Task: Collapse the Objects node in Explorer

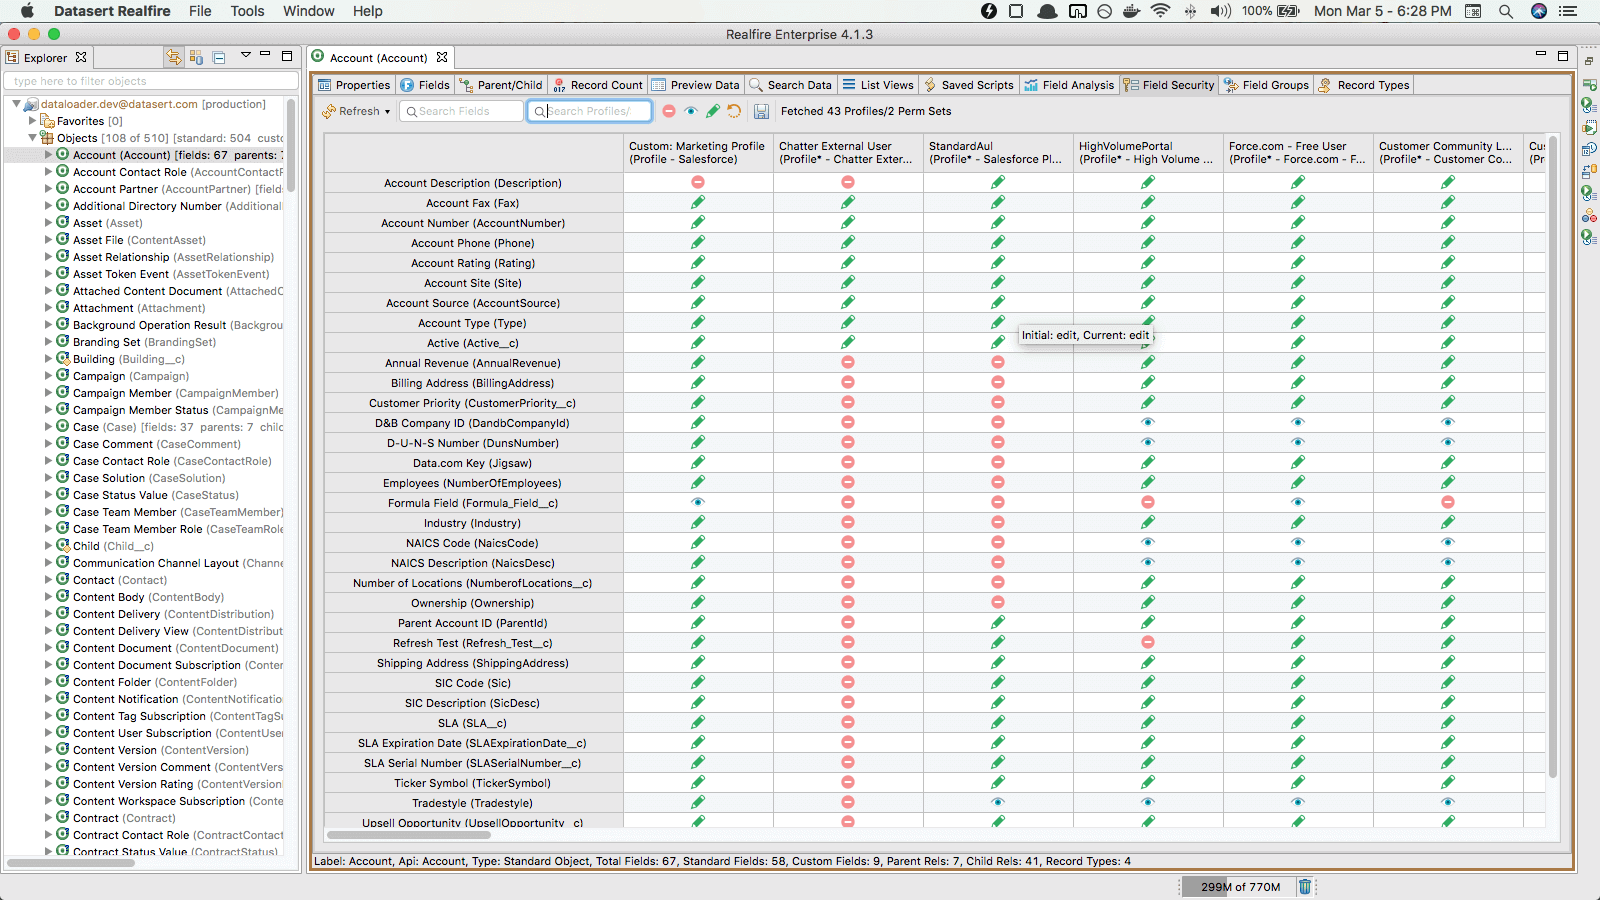Action: point(33,138)
